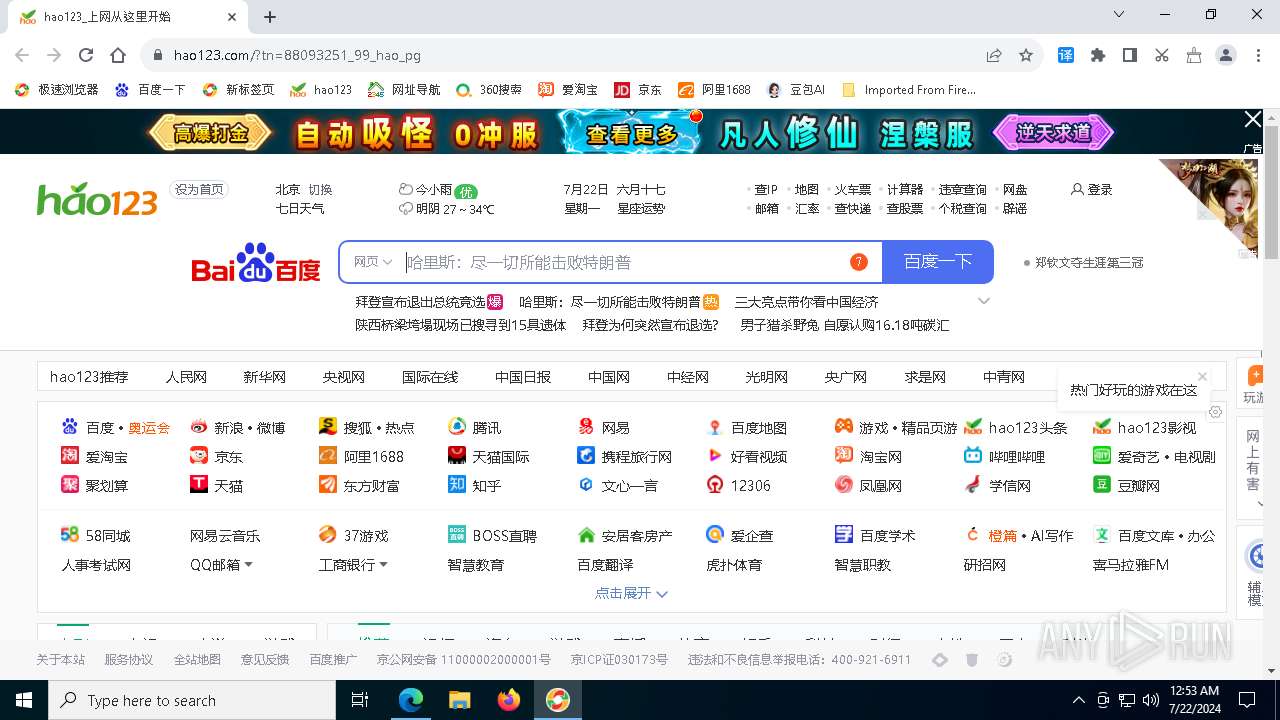Image resolution: width=1280 pixels, height=720 pixels.
Task: Launch Firefox from the taskbar
Action: [x=509, y=700]
